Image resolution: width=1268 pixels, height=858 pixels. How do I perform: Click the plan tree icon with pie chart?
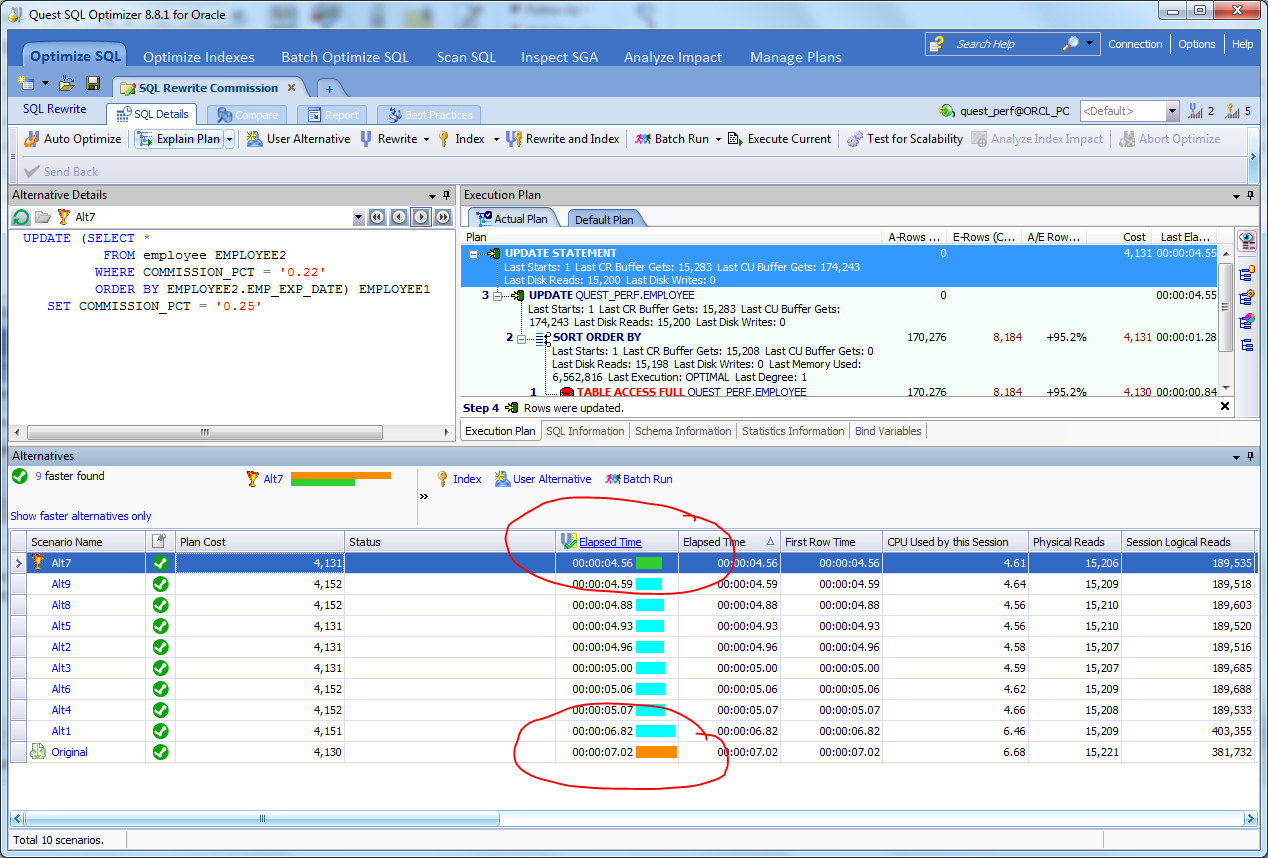tap(1247, 321)
